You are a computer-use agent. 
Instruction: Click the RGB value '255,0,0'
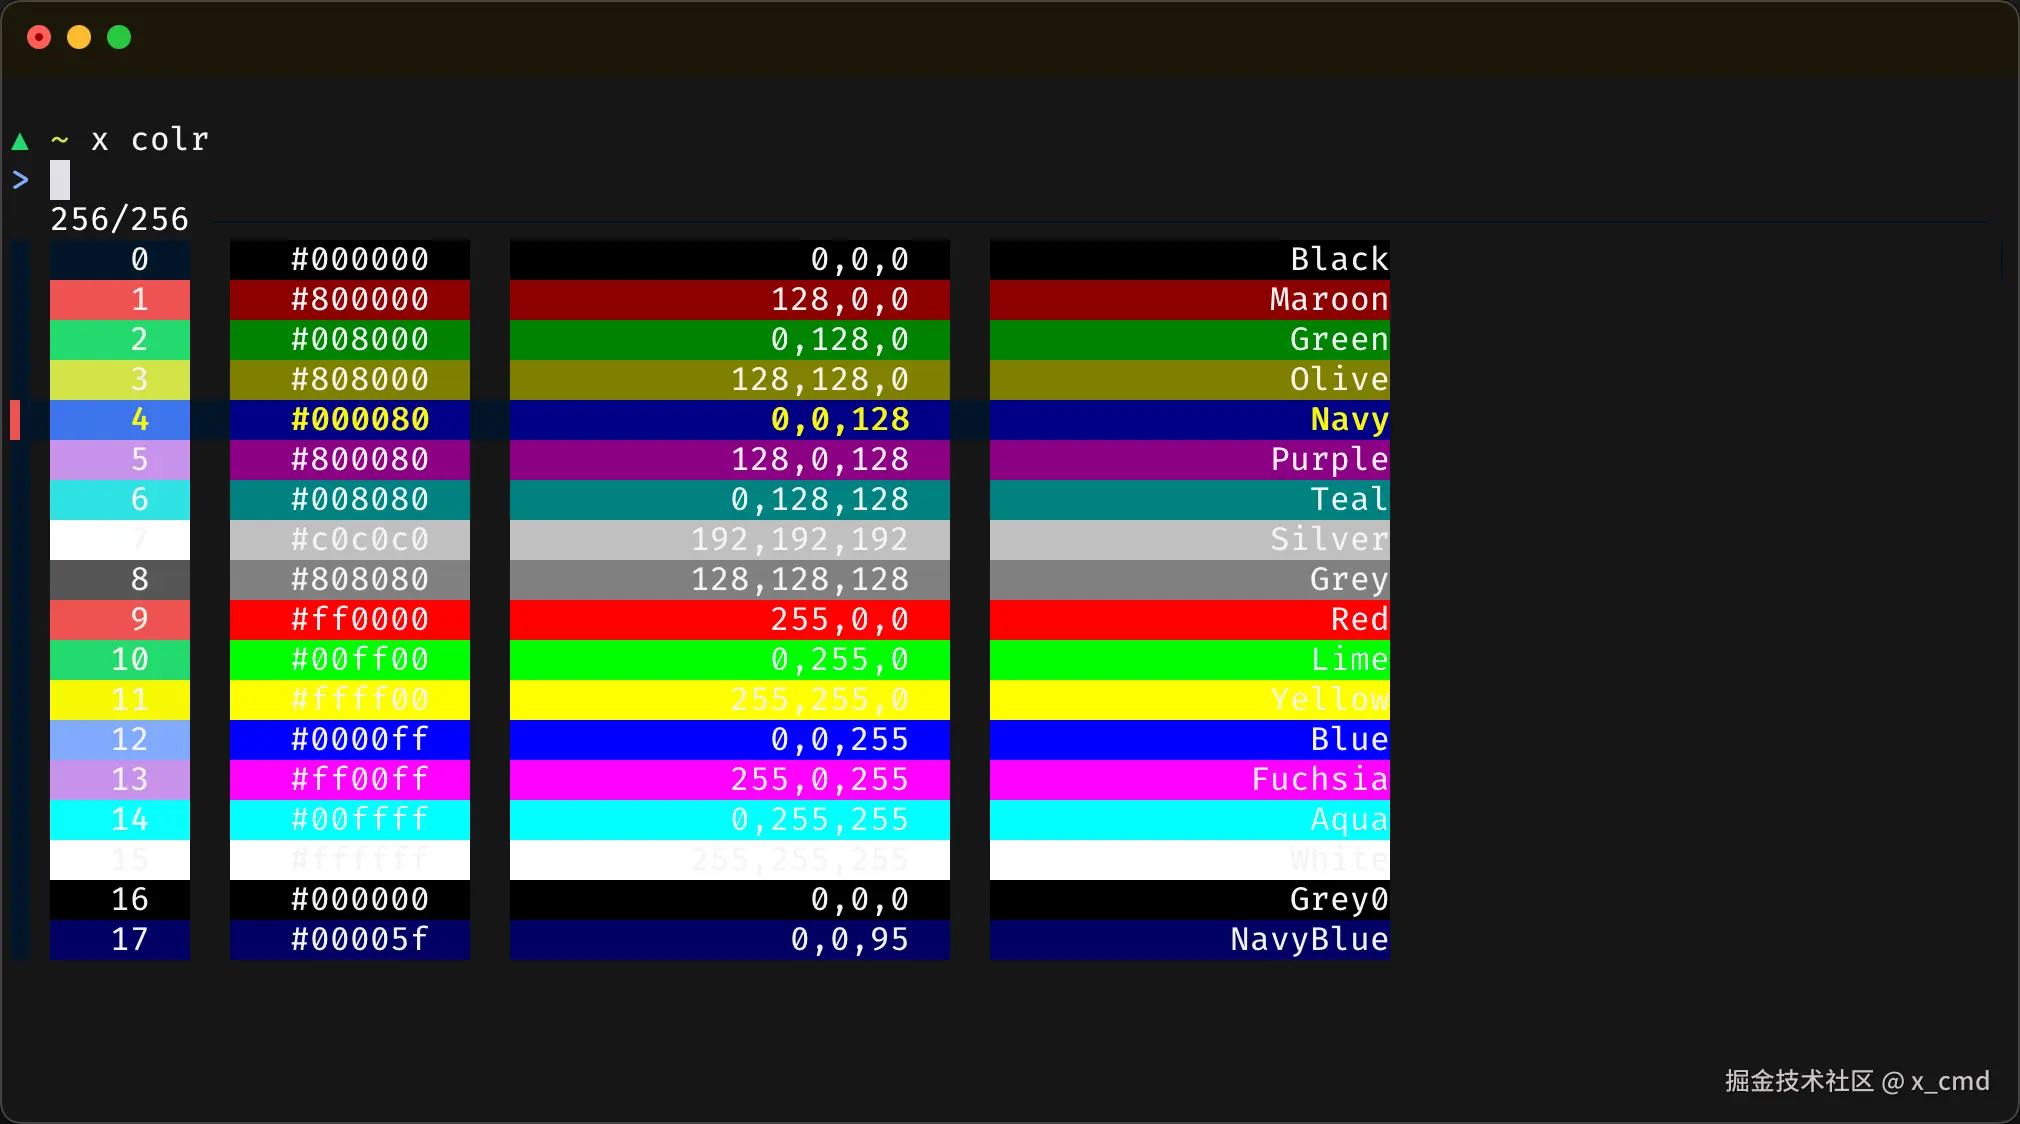coord(840,620)
